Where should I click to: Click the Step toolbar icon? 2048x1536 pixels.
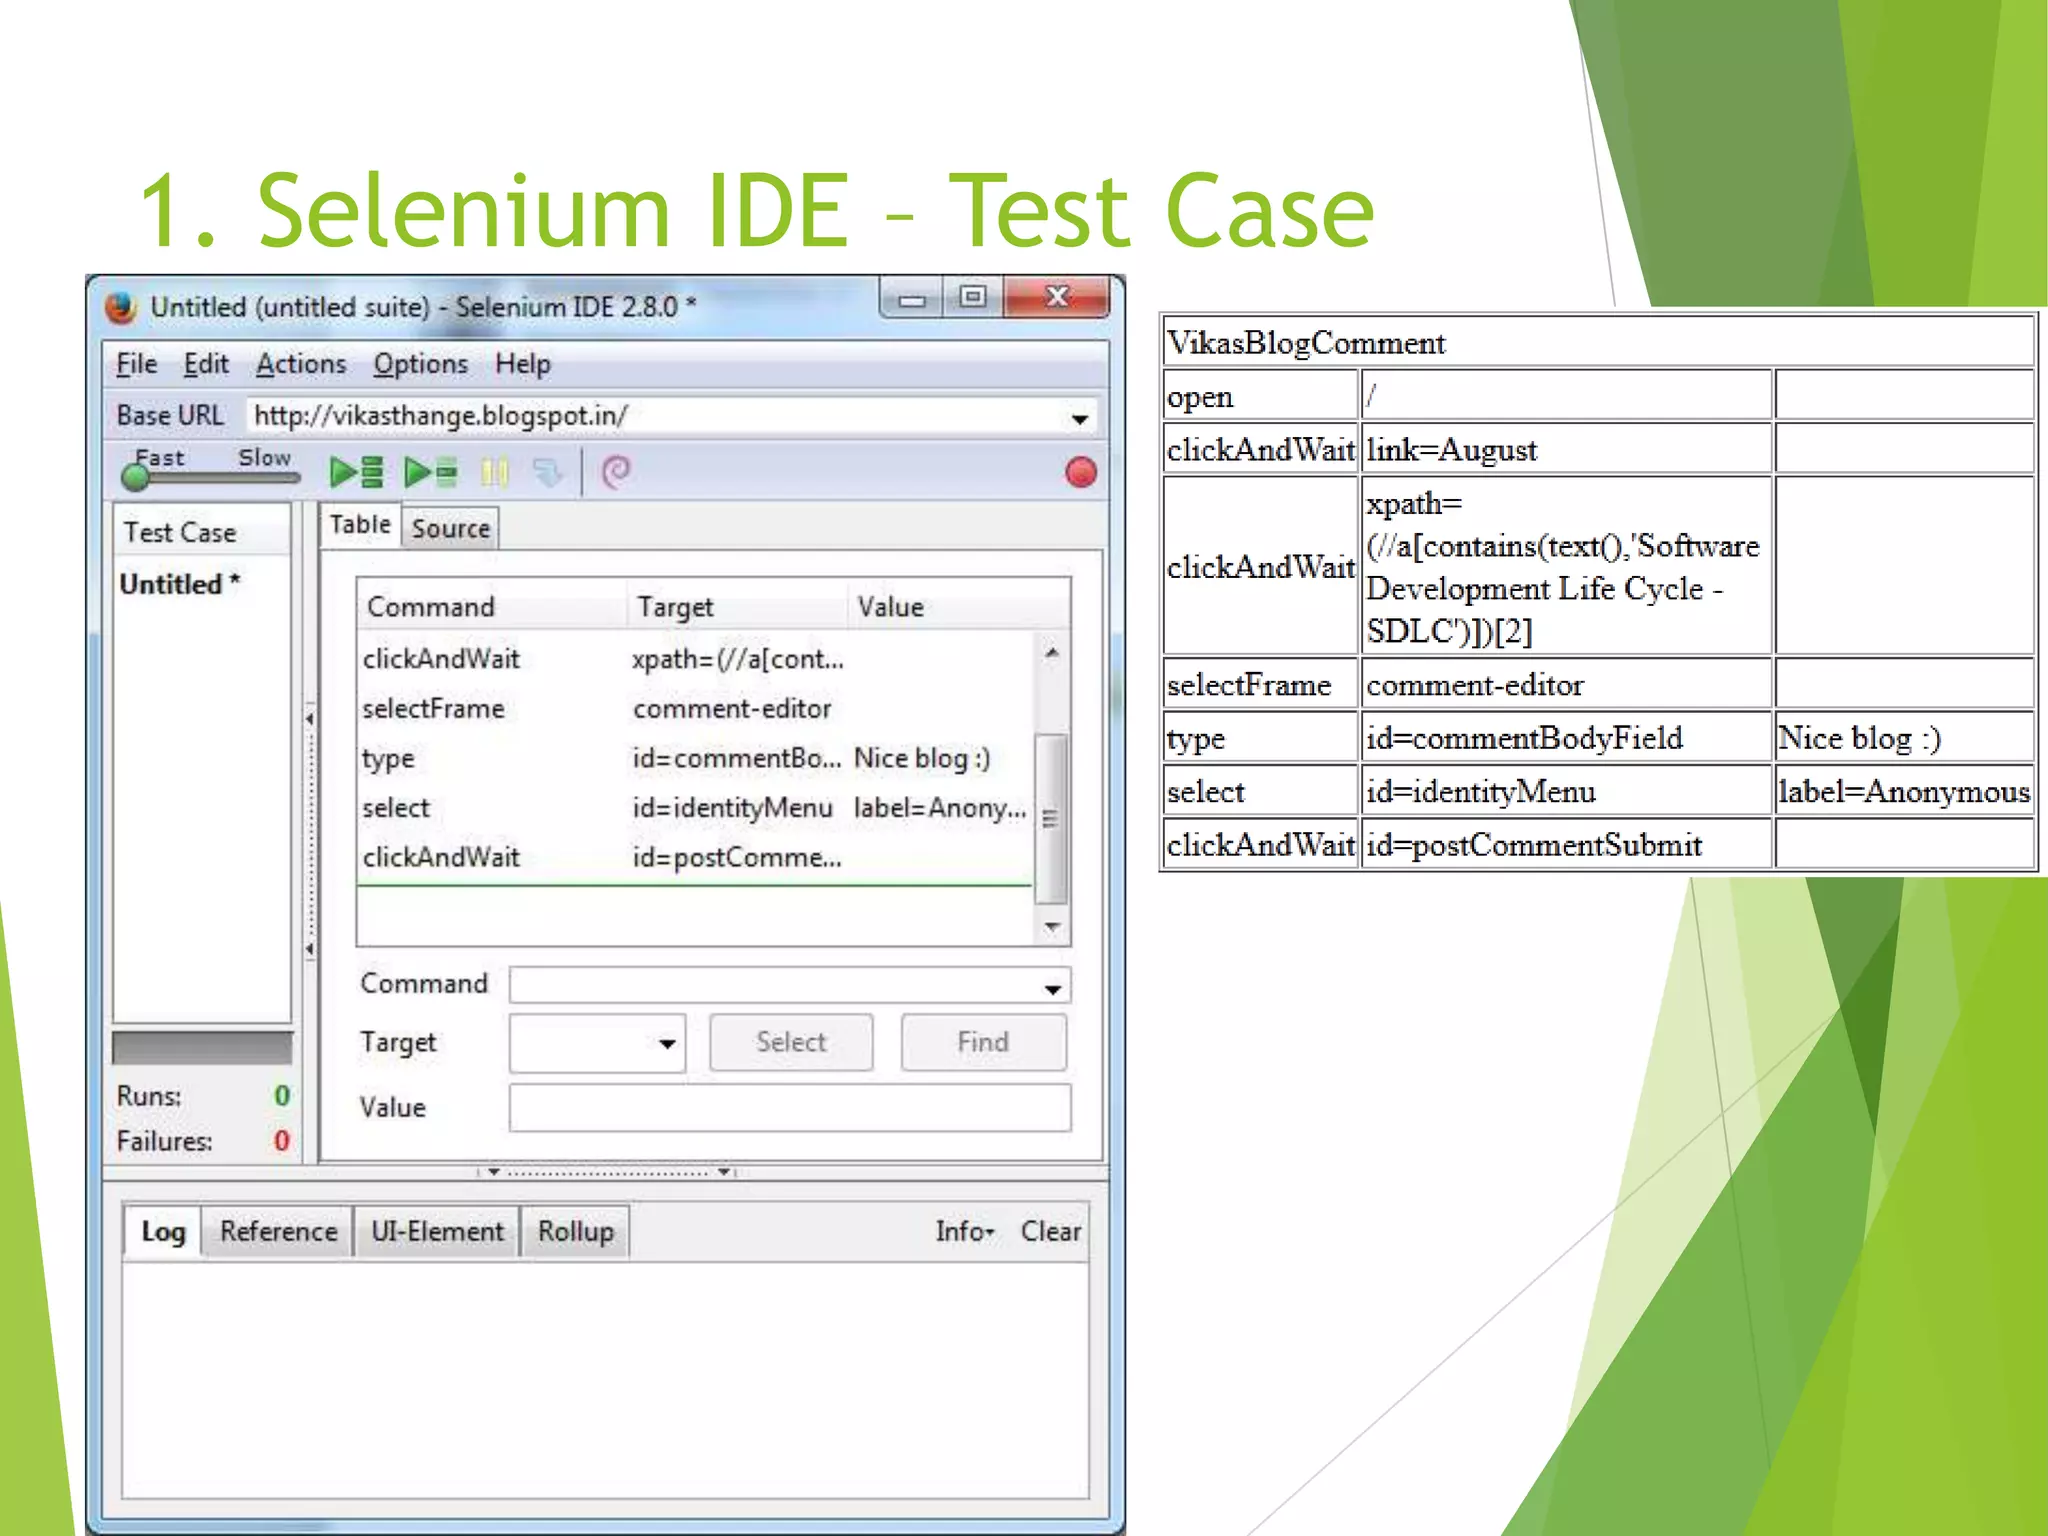click(547, 472)
